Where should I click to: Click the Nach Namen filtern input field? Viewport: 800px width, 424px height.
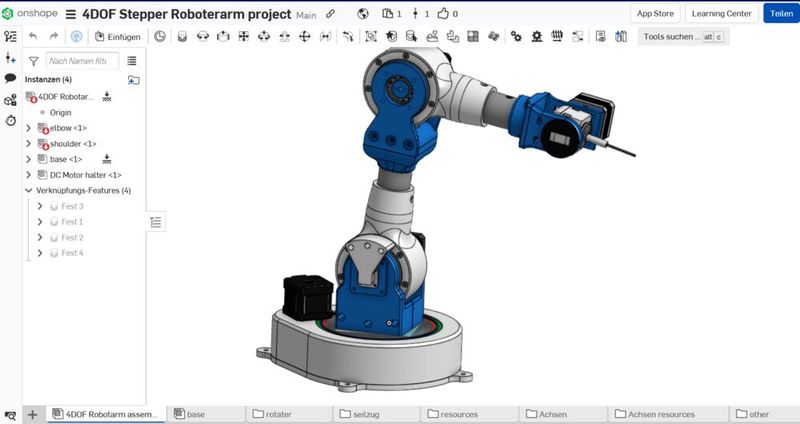(82, 61)
